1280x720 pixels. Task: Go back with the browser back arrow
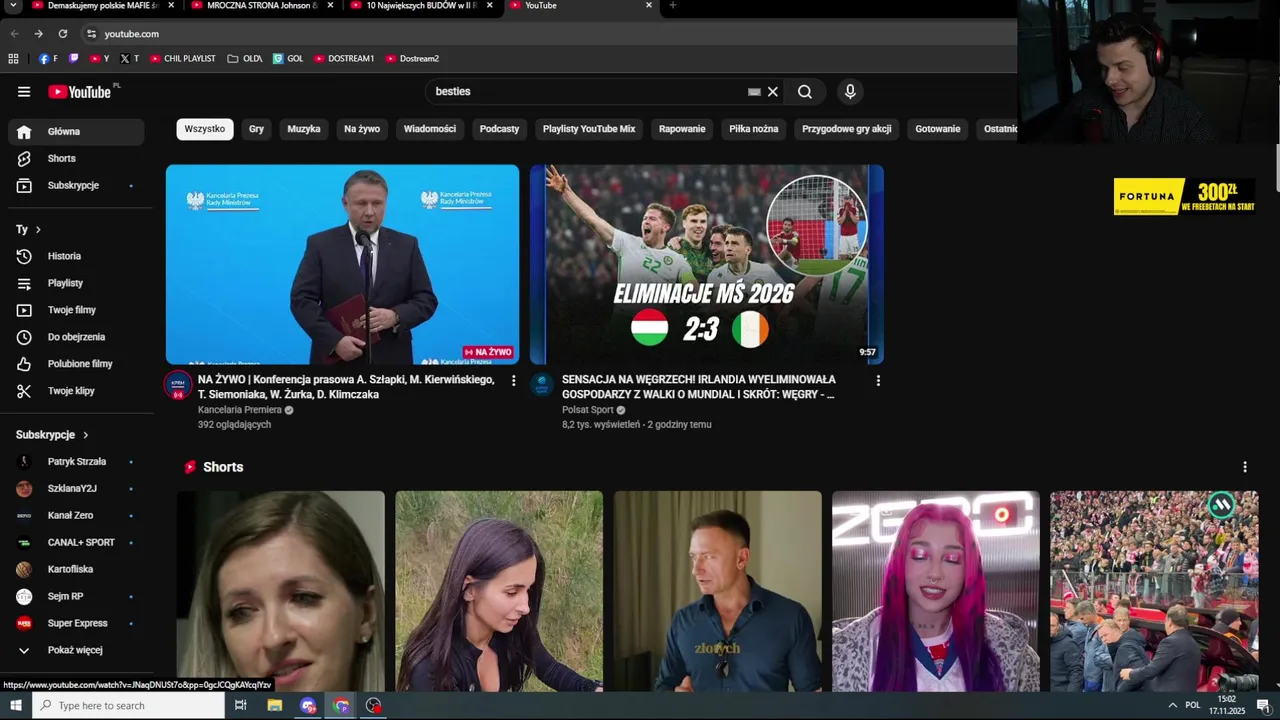14,34
